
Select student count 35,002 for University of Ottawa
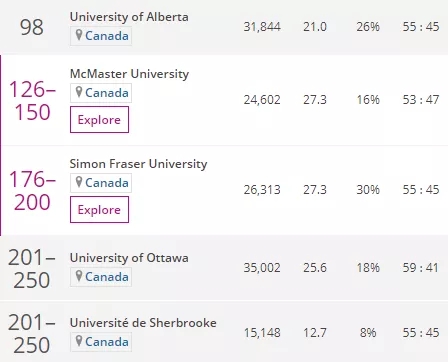[x=262, y=268]
